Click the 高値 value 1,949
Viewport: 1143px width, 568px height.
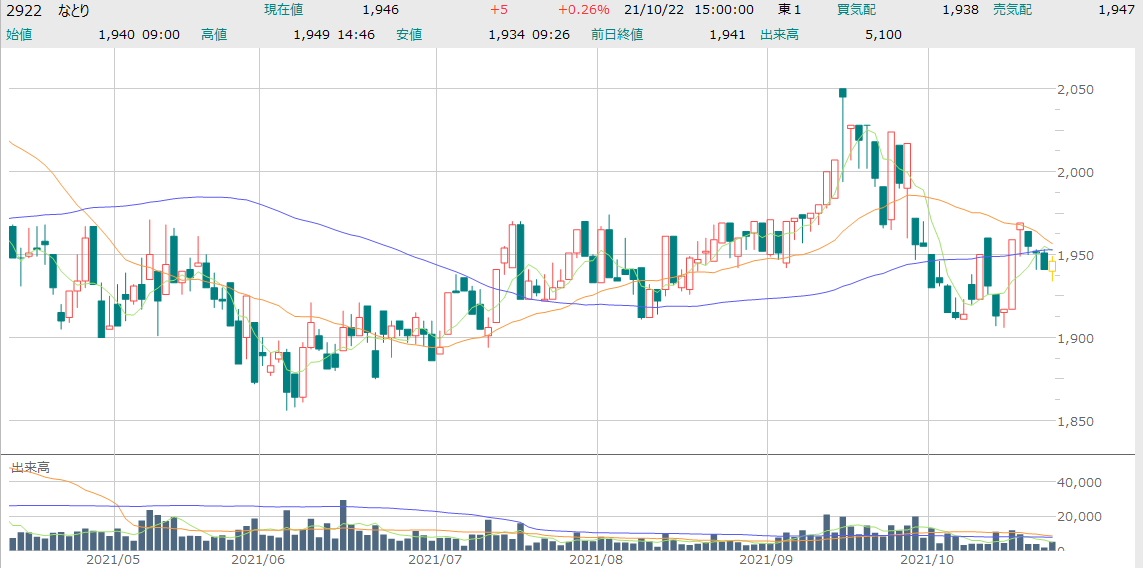pyautogui.click(x=311, y=34)
